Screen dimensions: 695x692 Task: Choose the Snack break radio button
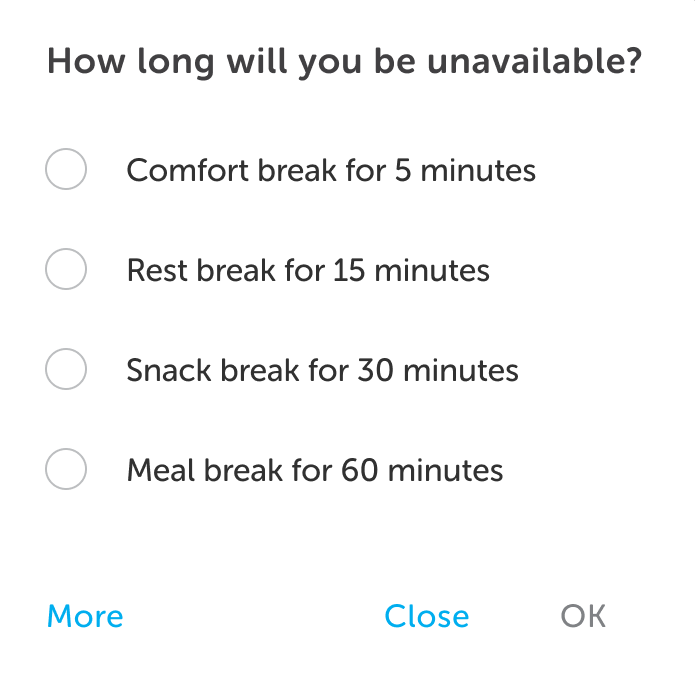pos(66,370)
